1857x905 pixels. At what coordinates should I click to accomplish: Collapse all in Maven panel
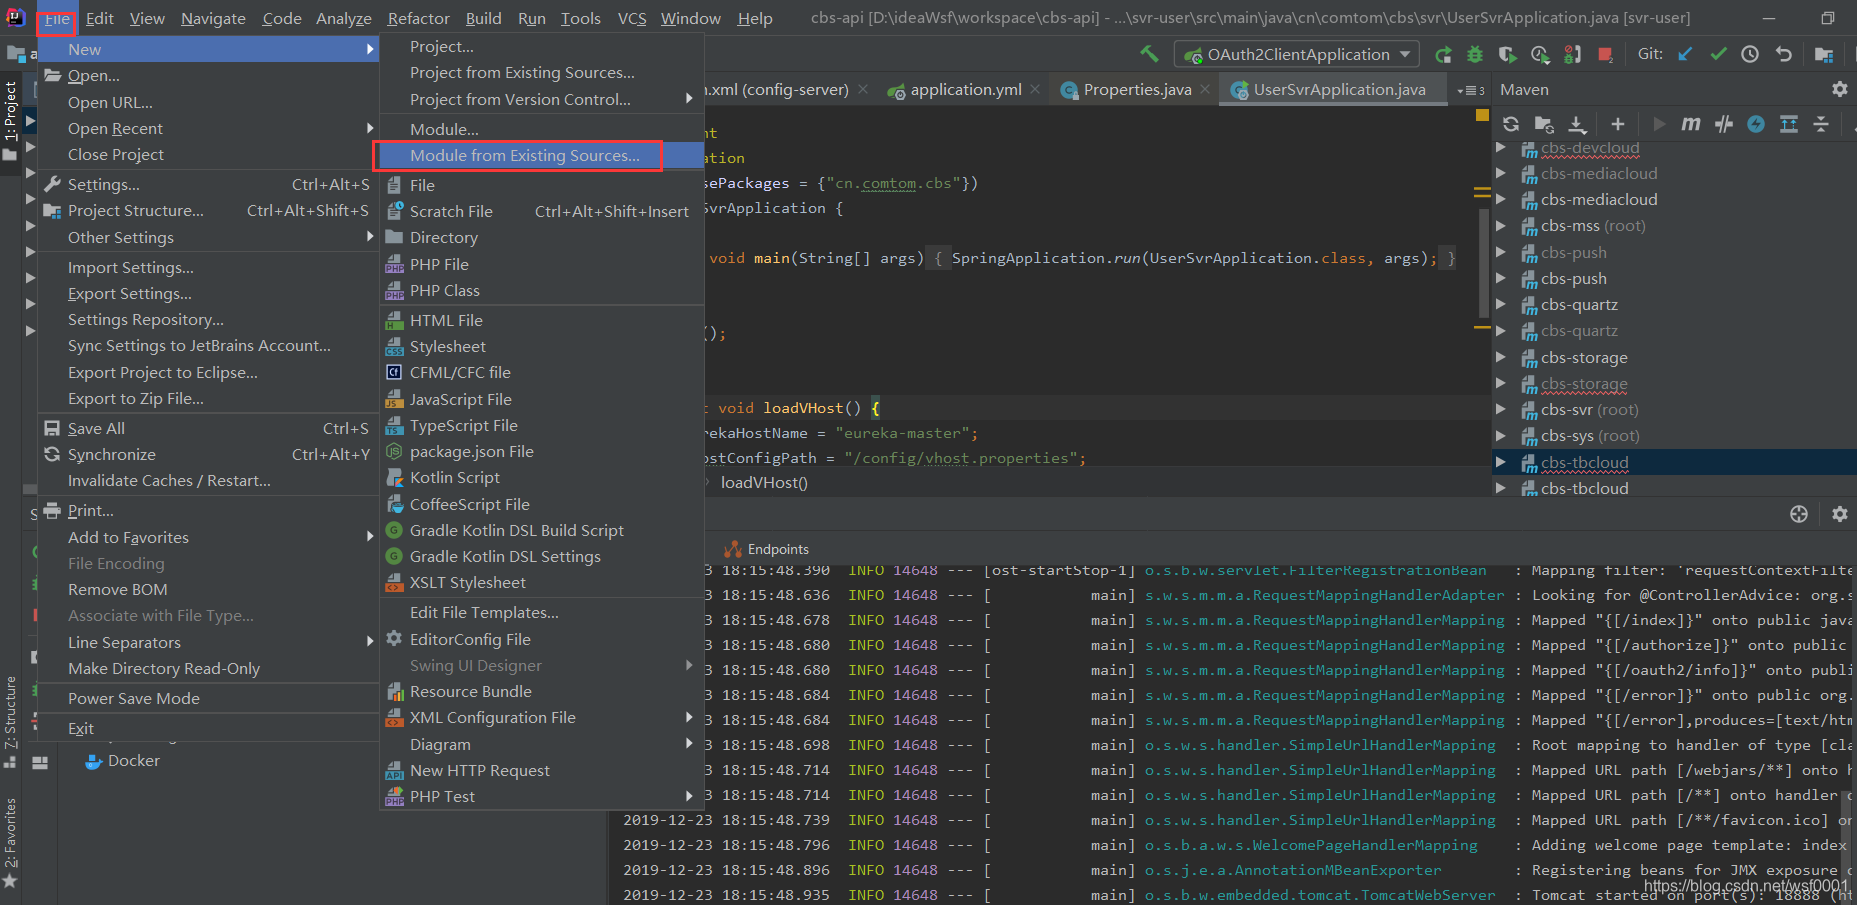(1821, 124)
